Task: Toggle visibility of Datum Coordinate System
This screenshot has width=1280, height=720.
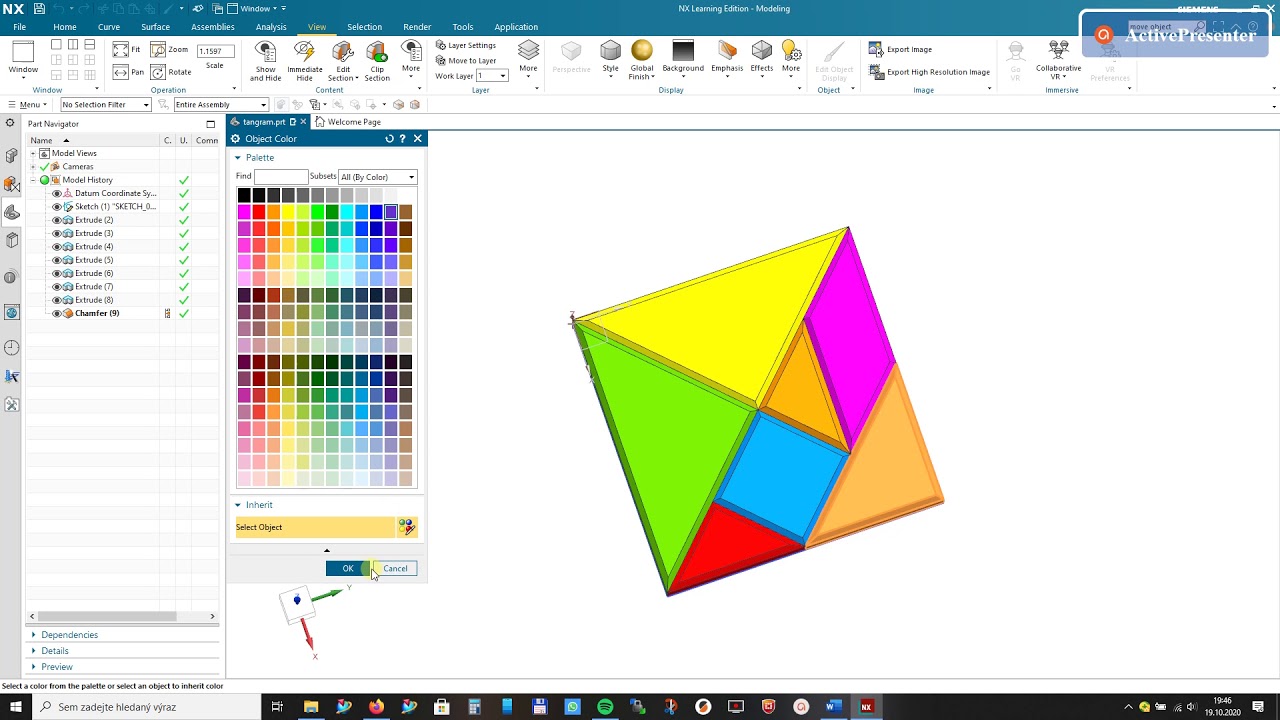Action: coord(57,193)
